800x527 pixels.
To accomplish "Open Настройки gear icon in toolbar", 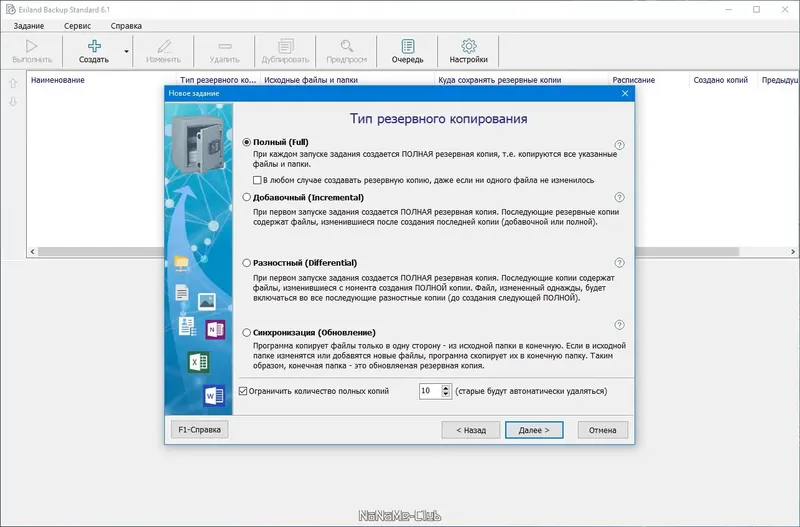I will (468, 46).
